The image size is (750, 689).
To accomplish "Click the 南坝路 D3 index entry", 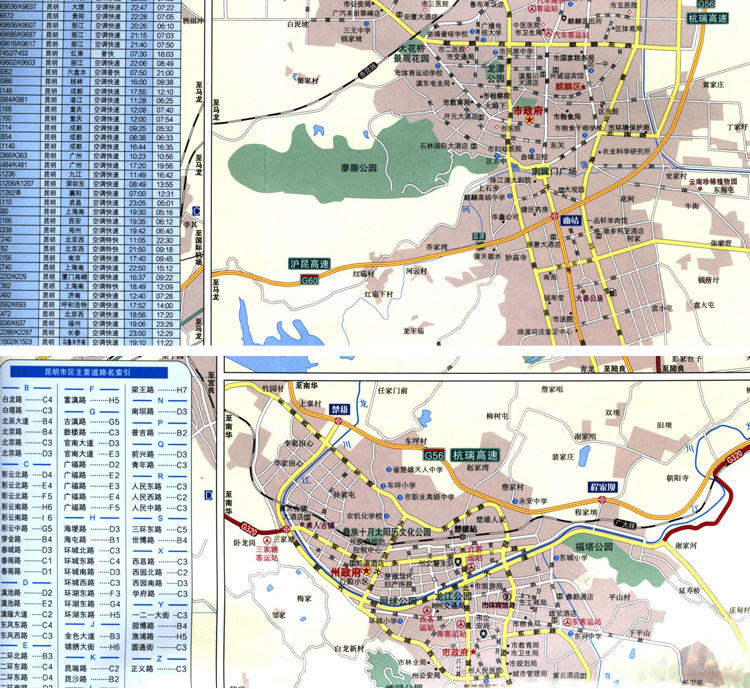I will coord(159,411).
